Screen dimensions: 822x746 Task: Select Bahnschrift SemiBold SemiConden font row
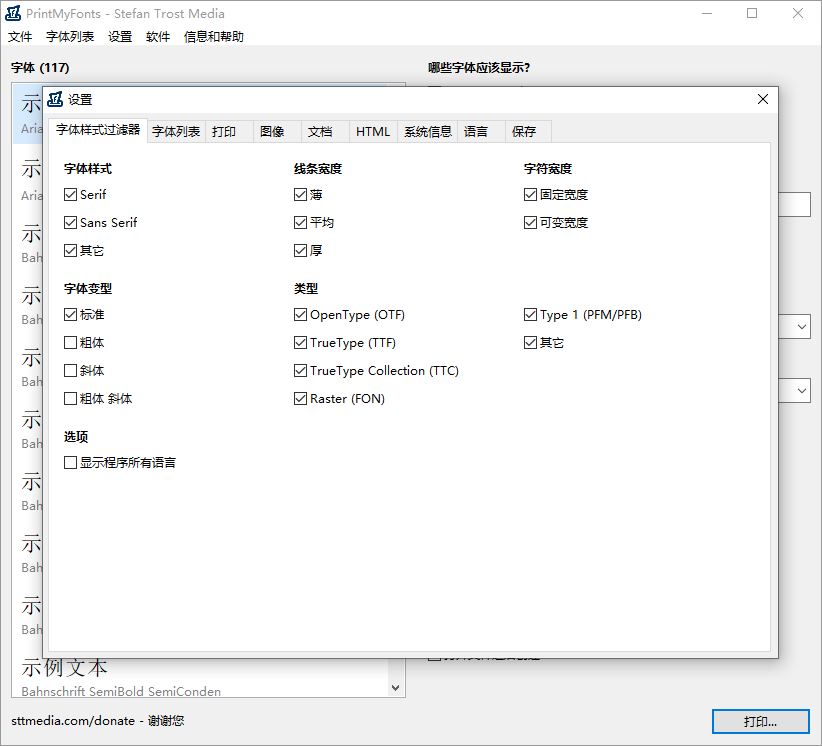coord(200,678)
